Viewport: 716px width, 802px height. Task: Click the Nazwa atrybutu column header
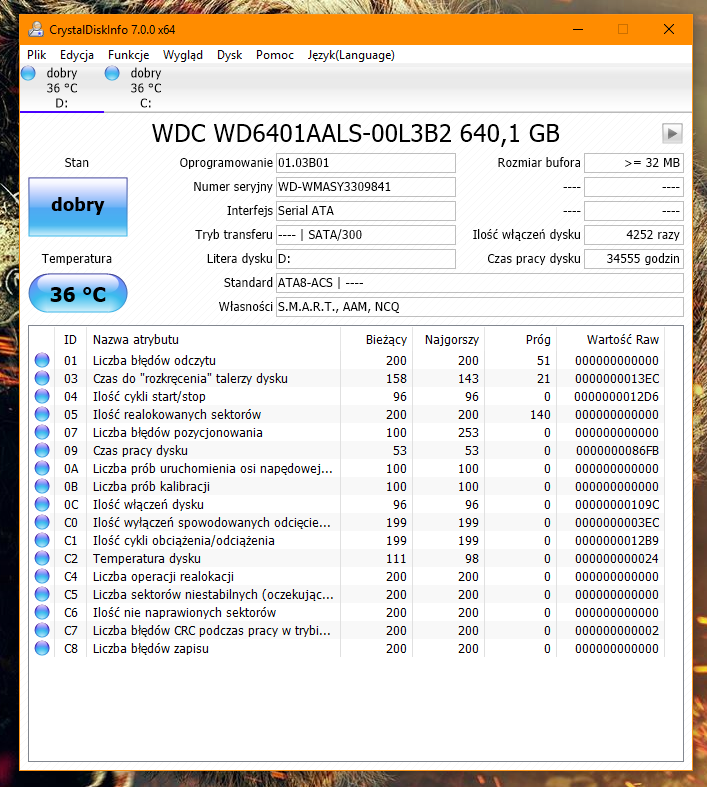[x=213, y=340]
